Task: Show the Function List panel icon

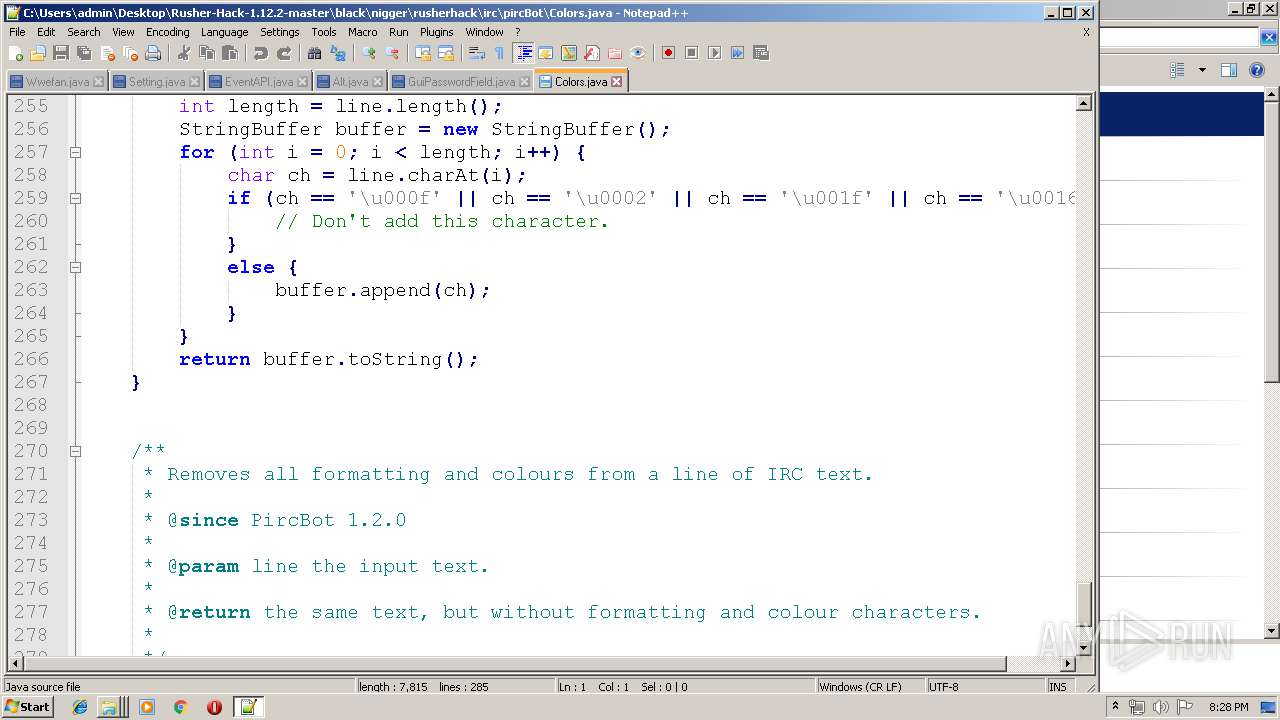Action: (x=592, y=53)
